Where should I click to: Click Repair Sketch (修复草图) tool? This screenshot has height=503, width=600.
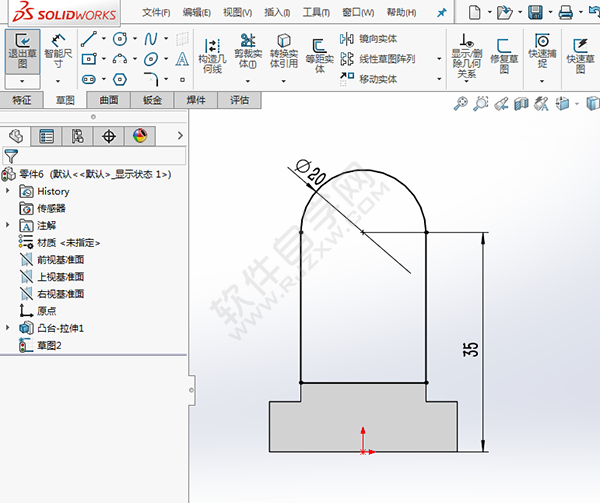pos(504,56)
